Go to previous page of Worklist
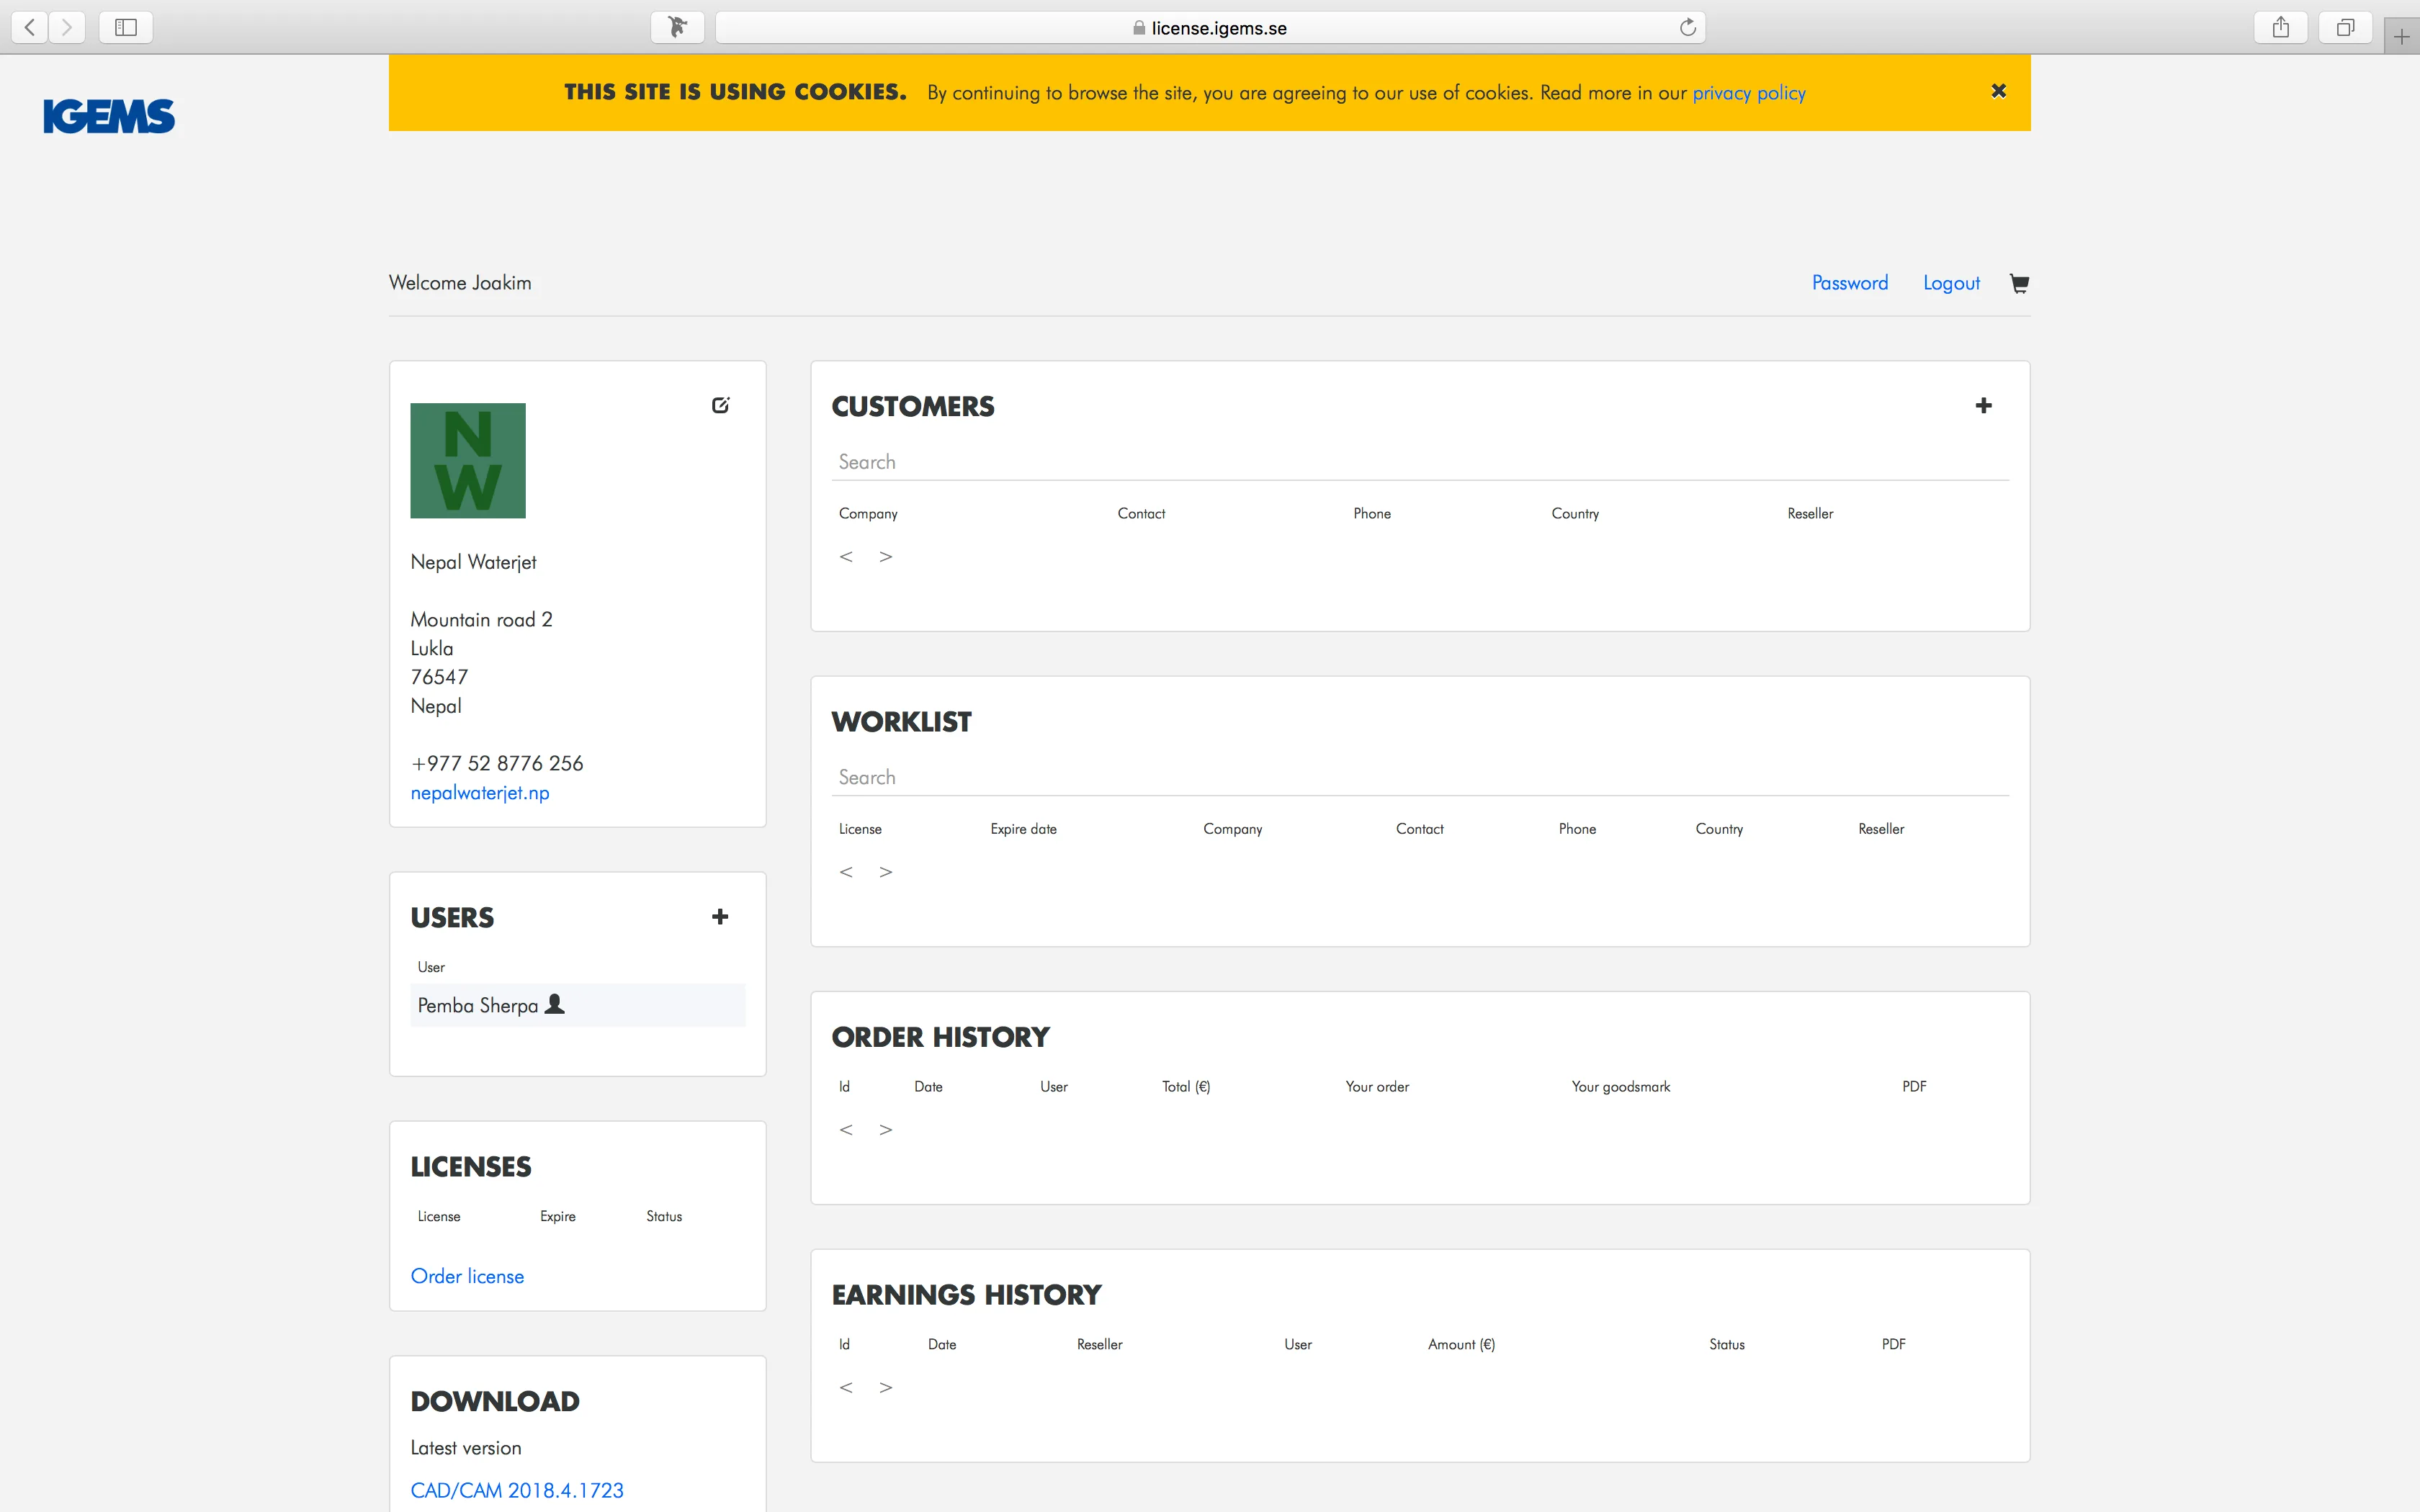Viewport: 2420px width, 1512px height. 846,872
